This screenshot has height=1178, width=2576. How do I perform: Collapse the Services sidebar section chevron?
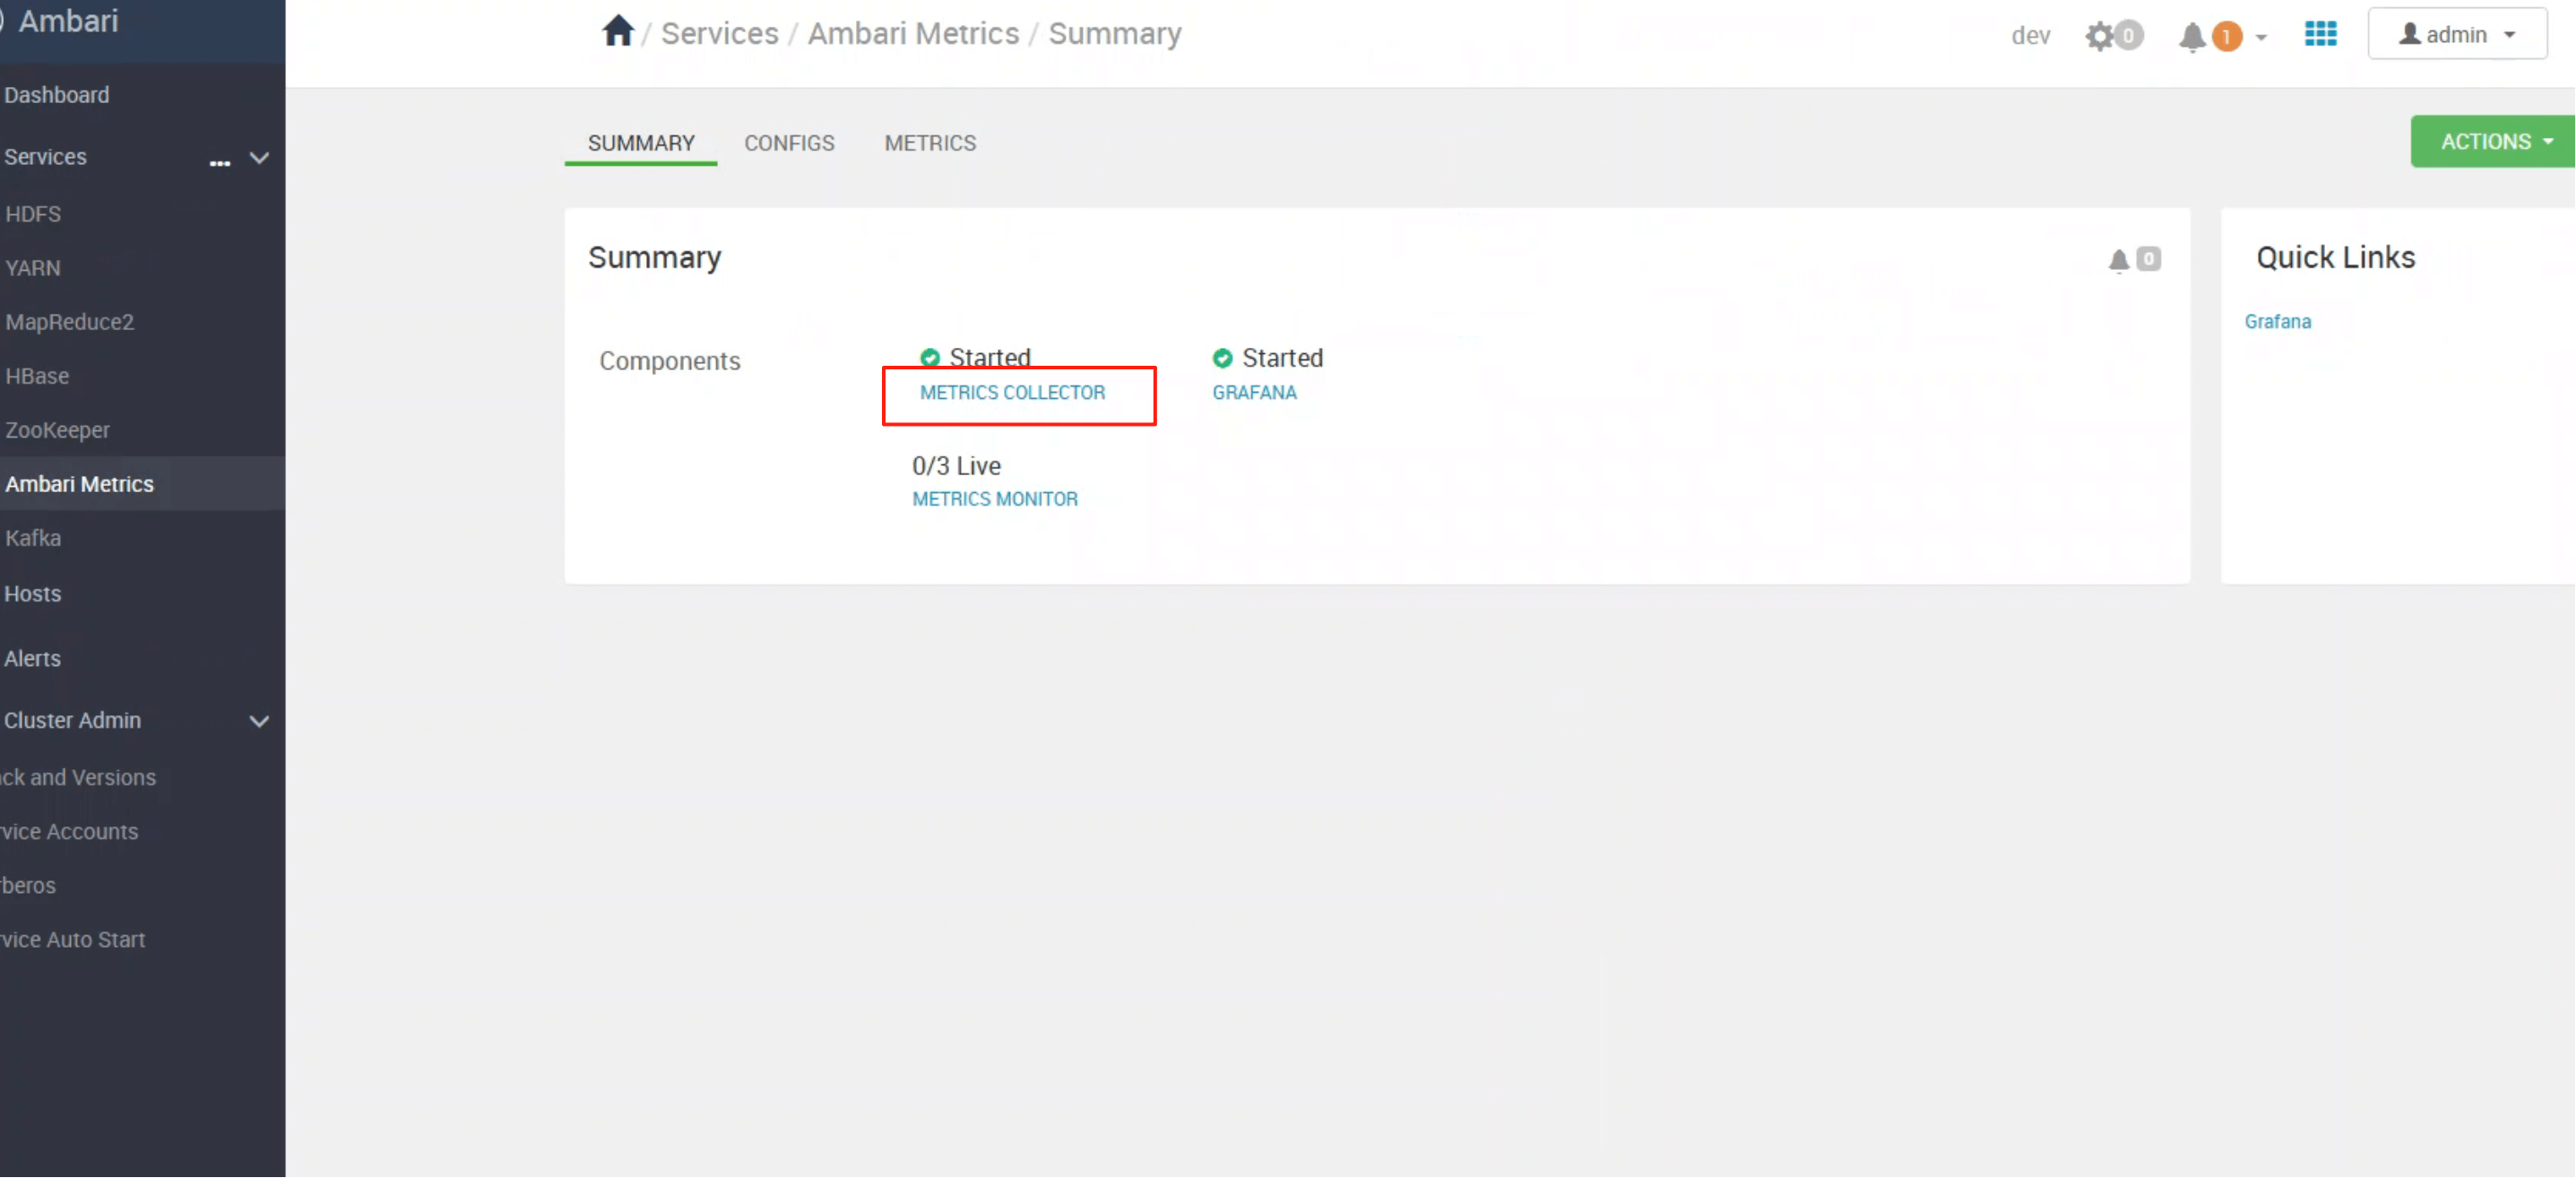[x=259, y=158]
